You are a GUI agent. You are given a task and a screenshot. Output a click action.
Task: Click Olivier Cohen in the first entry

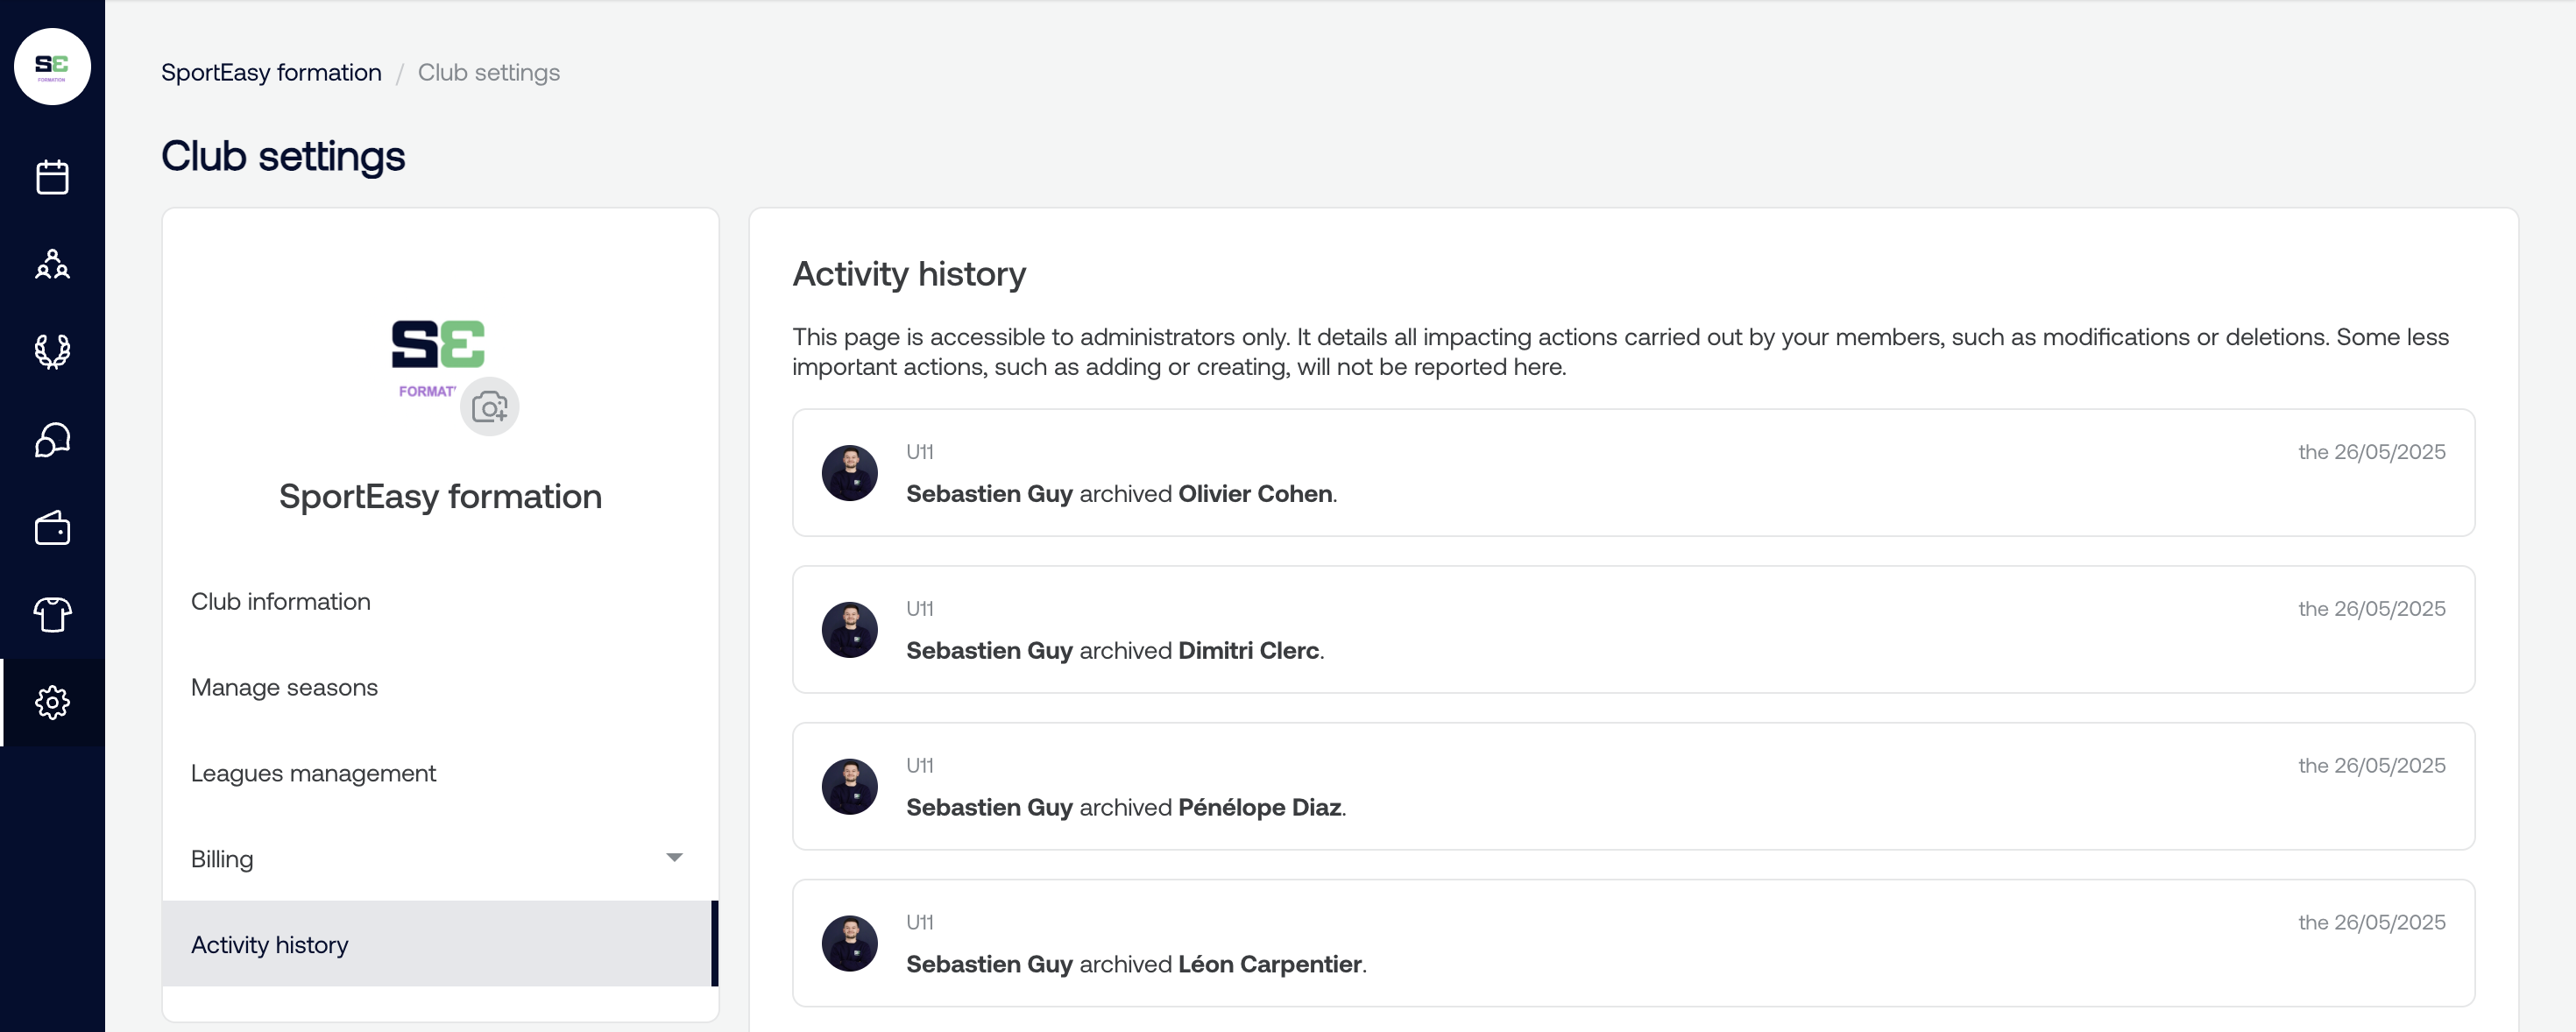tap(1255, 493)
